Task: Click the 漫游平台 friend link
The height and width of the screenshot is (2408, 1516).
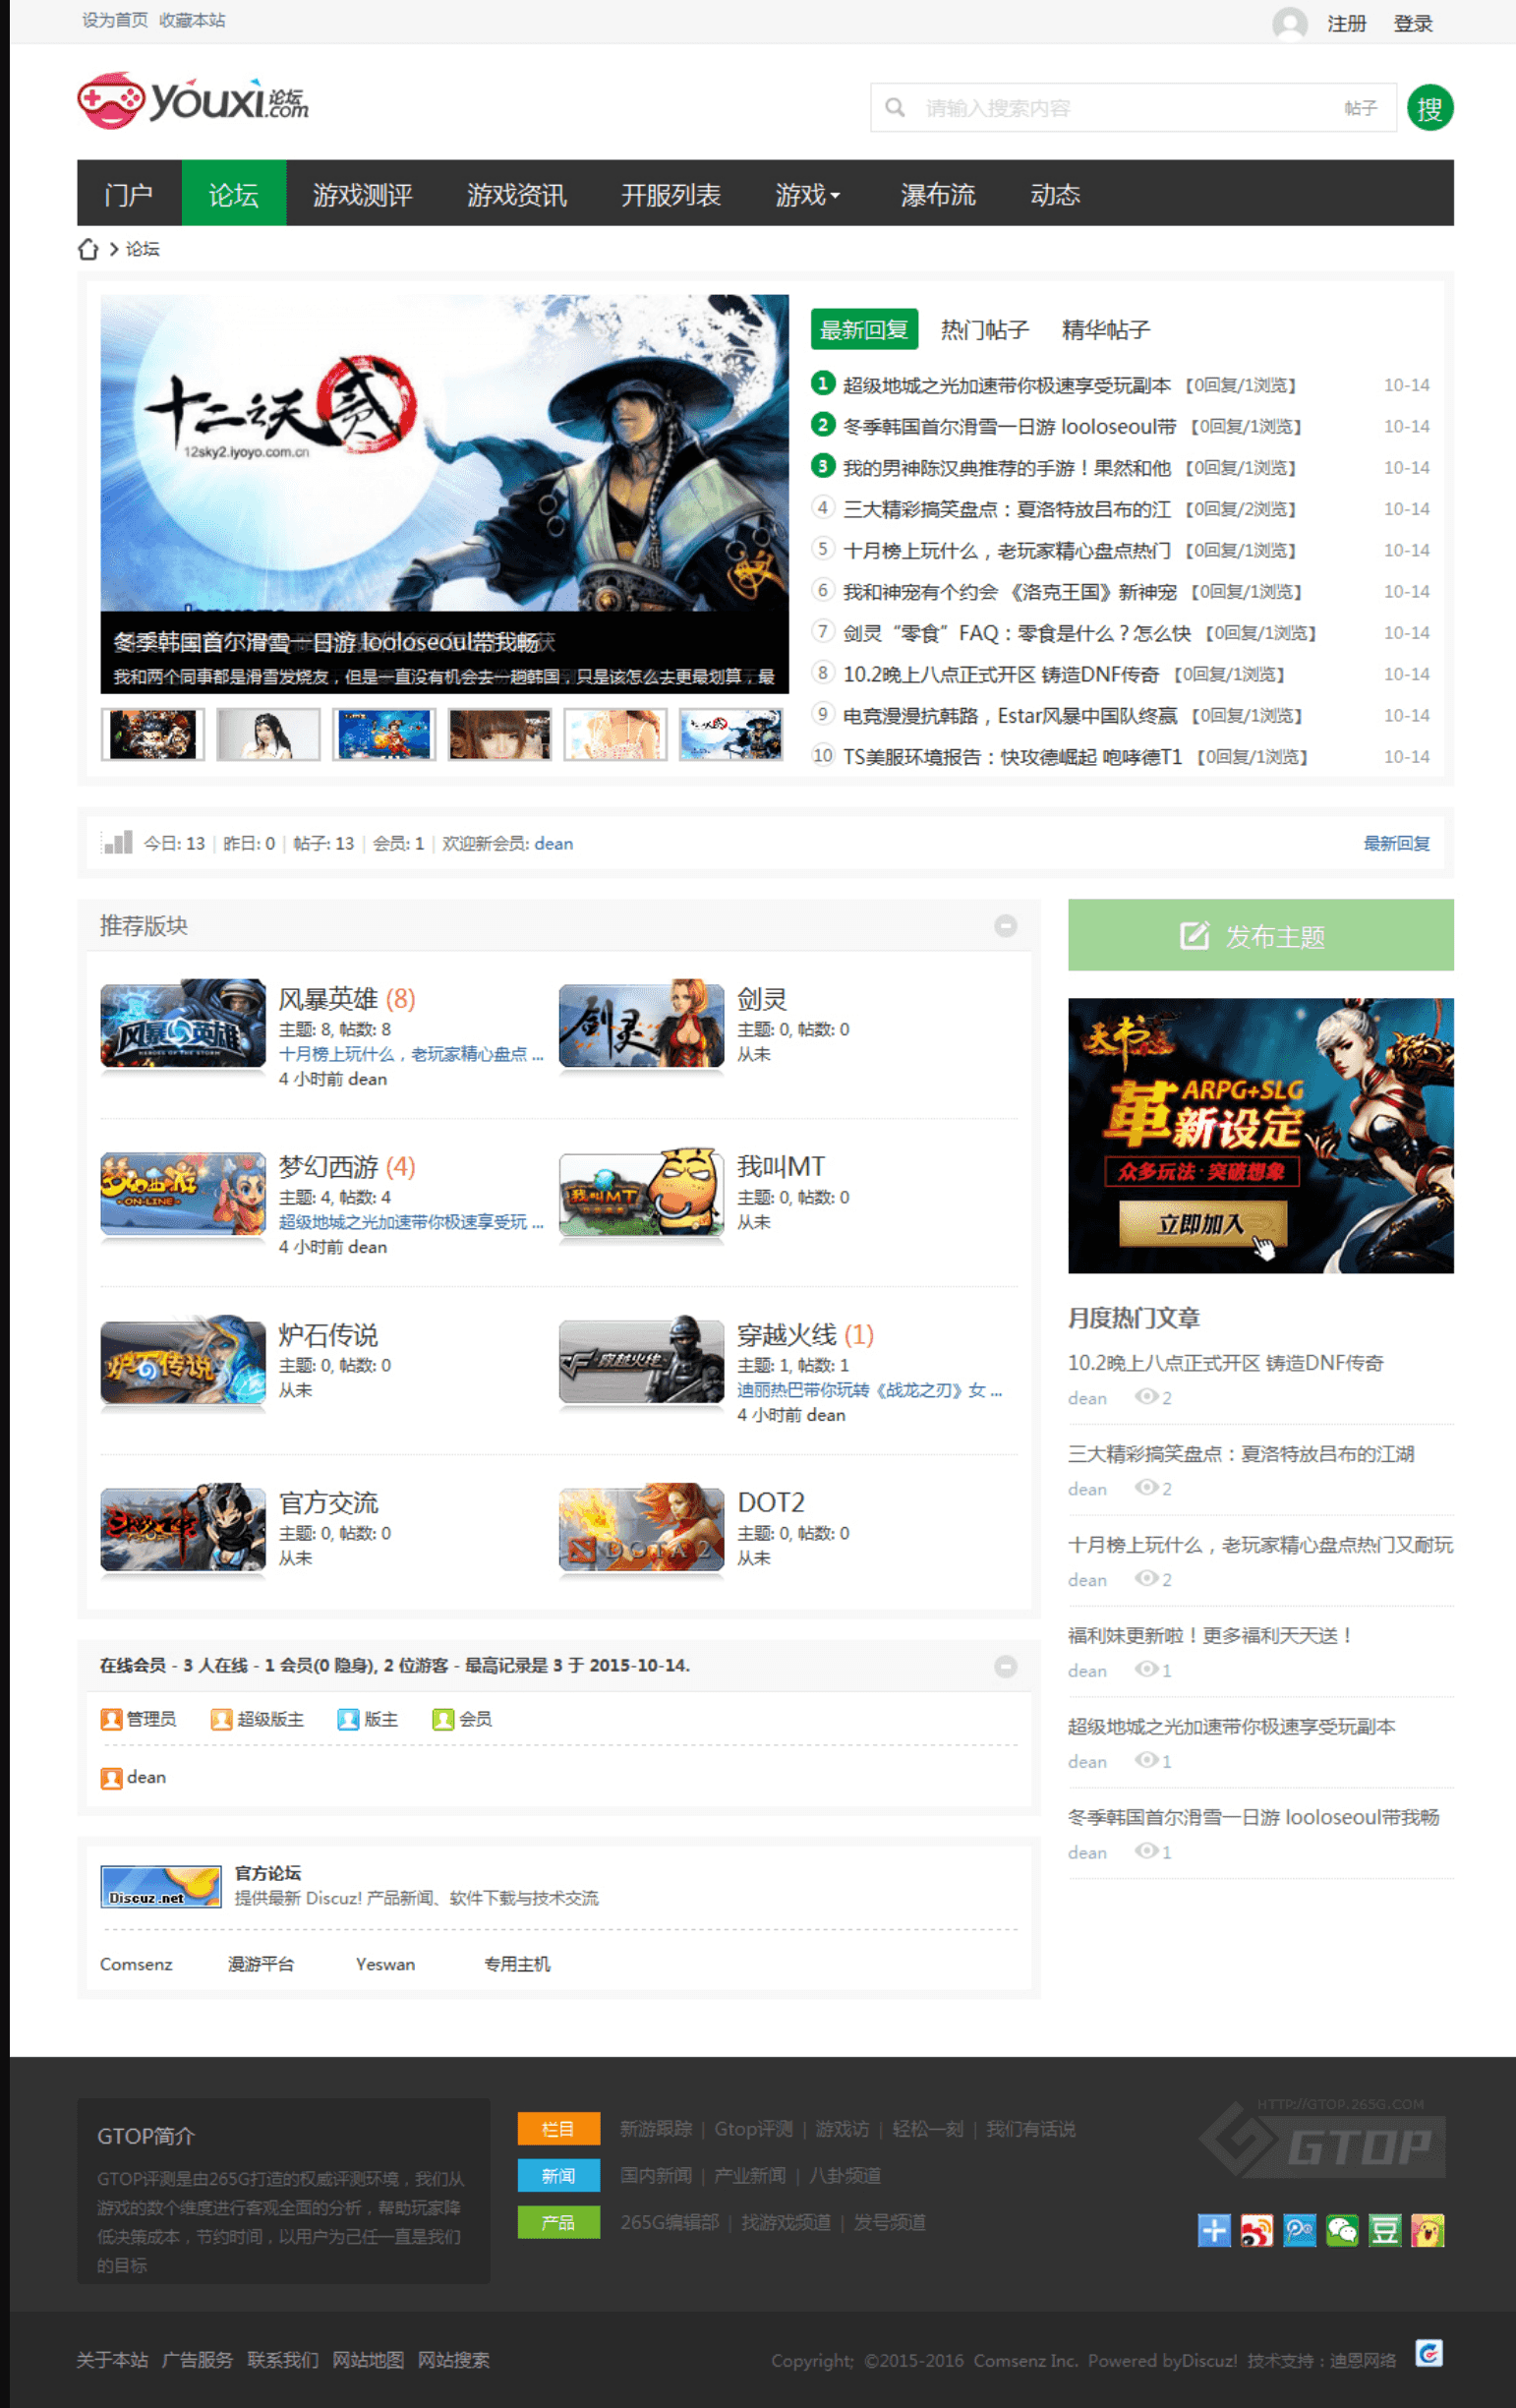Action: (261, 1964)
